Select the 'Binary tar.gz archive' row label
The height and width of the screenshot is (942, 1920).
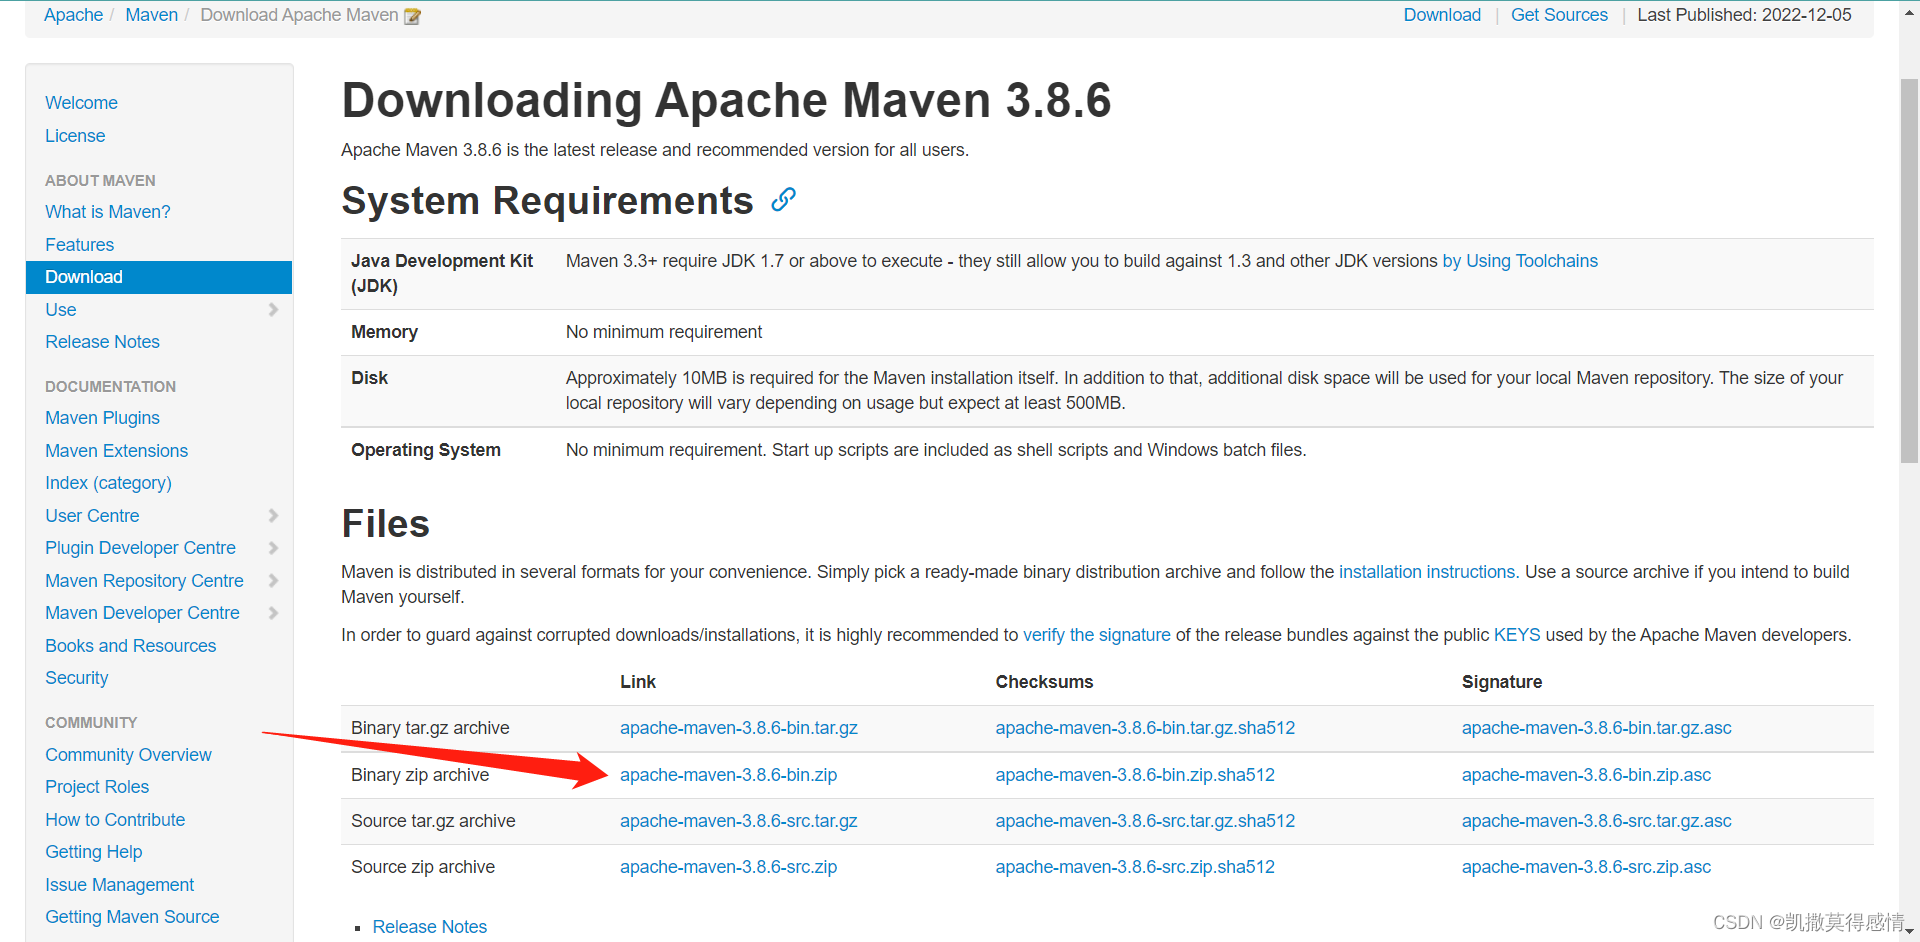430,728
